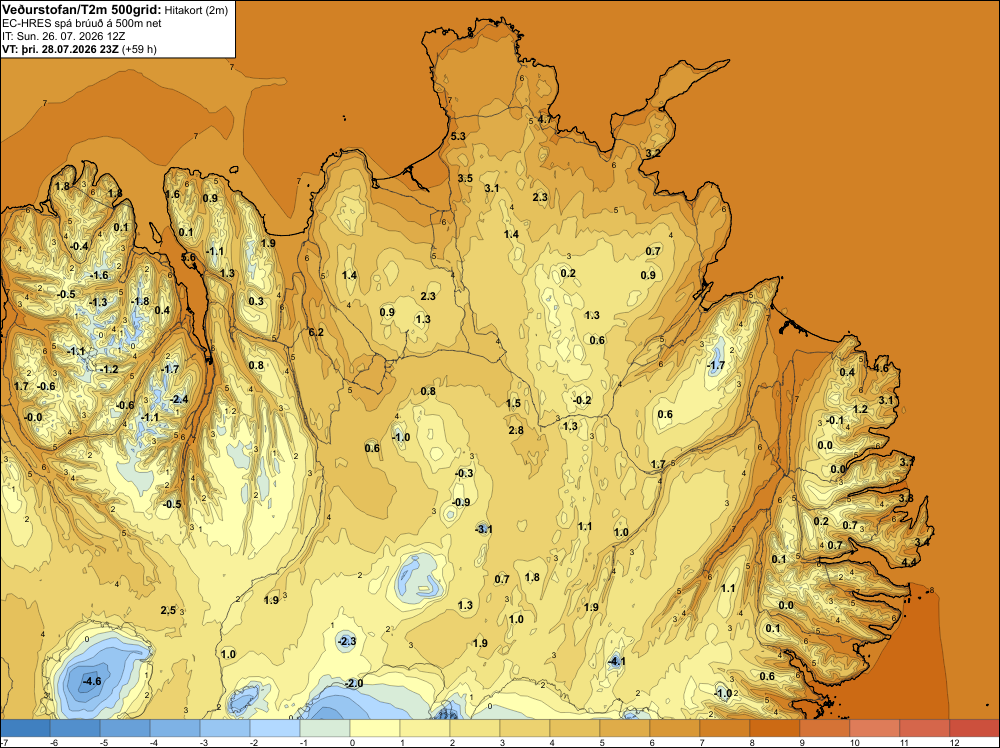Click the 2.8 temperature label
The height and width of the screenshot is (748, 1000).
coord(516,430)
